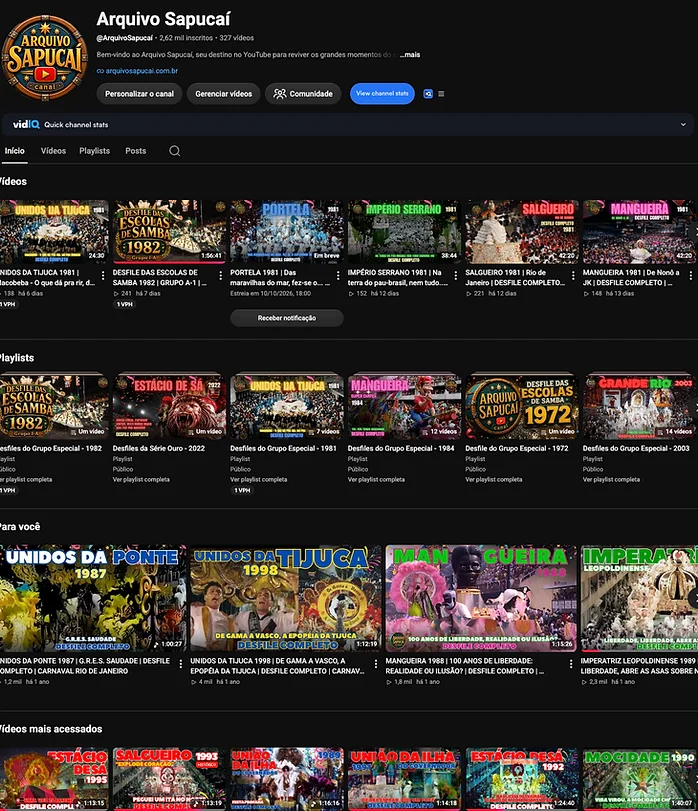Viewport: 698px width, 811px height.
Task: Click the title 'Desfiles do Grupo Especial - 1984'
Action: pyautogui.click(x=401, y=448)
